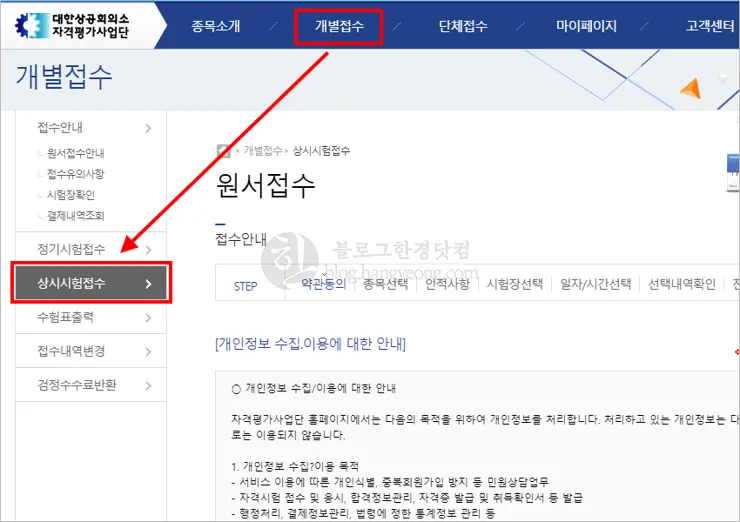Open the 고객센터 menu
The width and height of the screenshot is (740, 522).
(710, 26)
